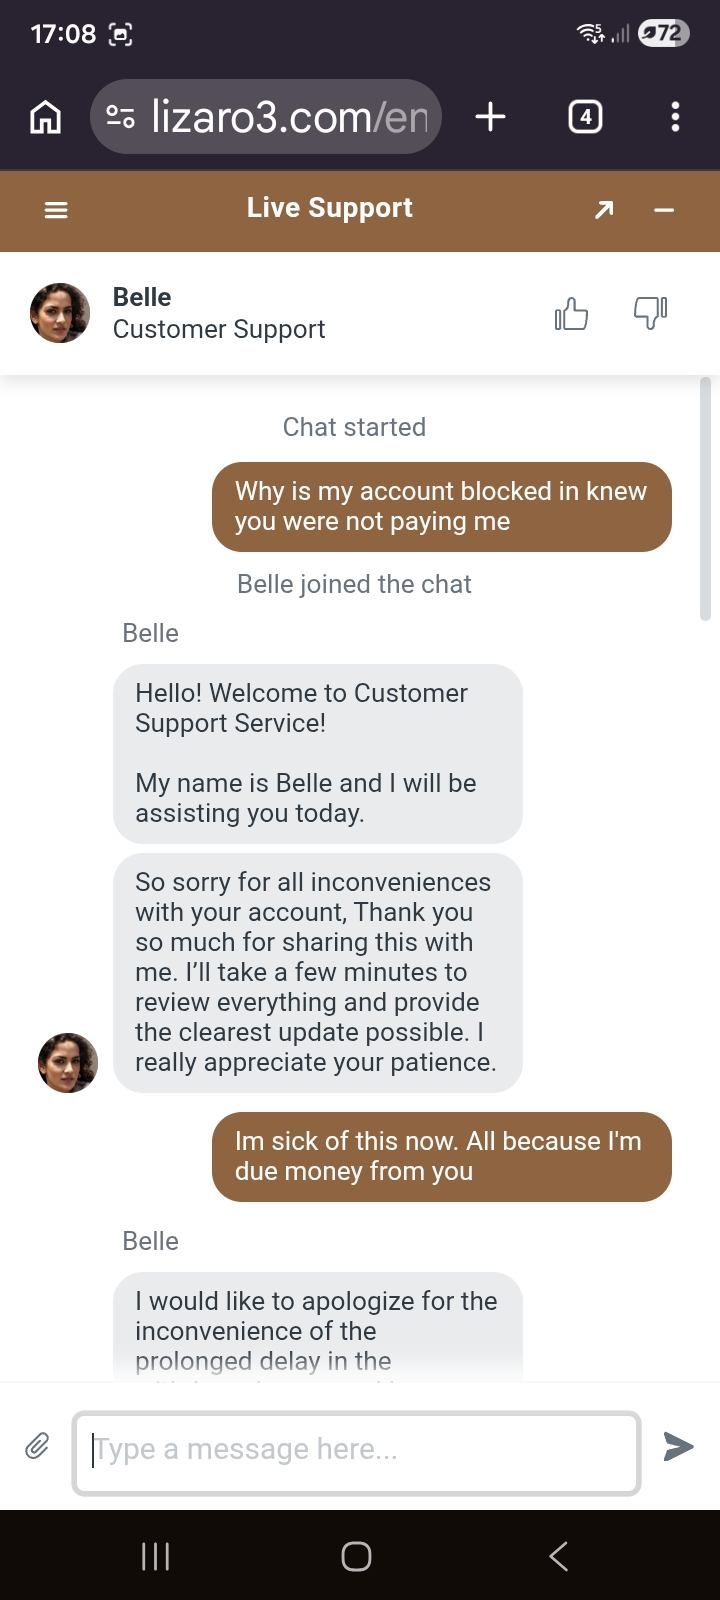This screenshot has height=1600, width=720.
Task: Pop out the chat with the arrow icon
Action: click(604, 210)
